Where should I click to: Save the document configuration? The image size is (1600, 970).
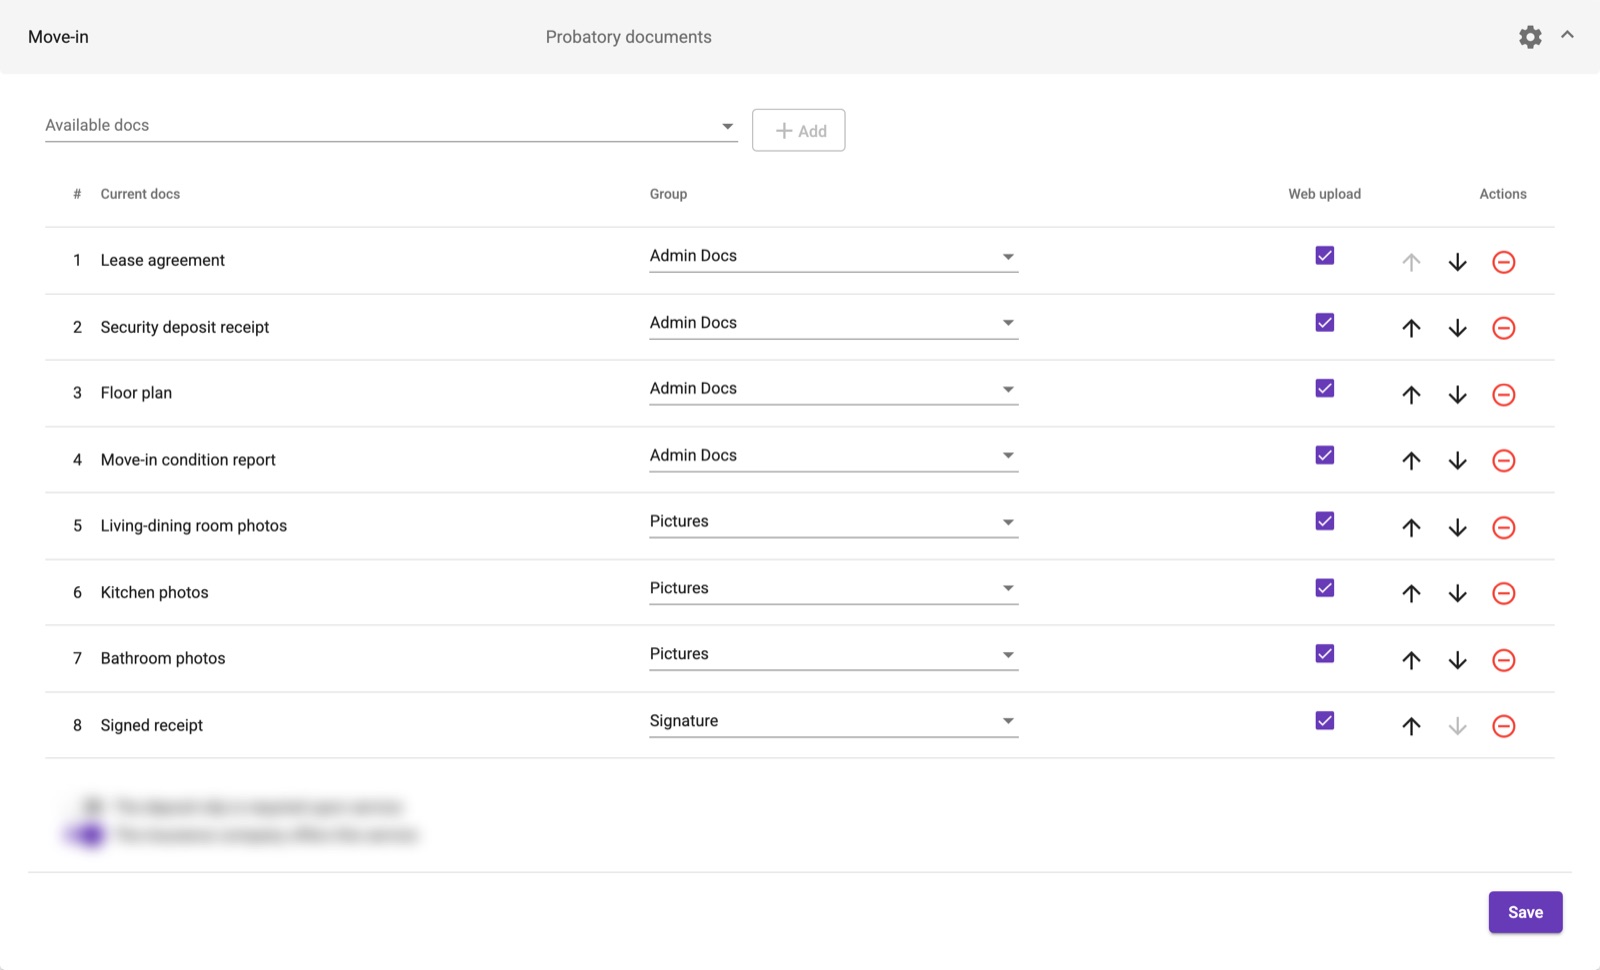click(1525, 912)
